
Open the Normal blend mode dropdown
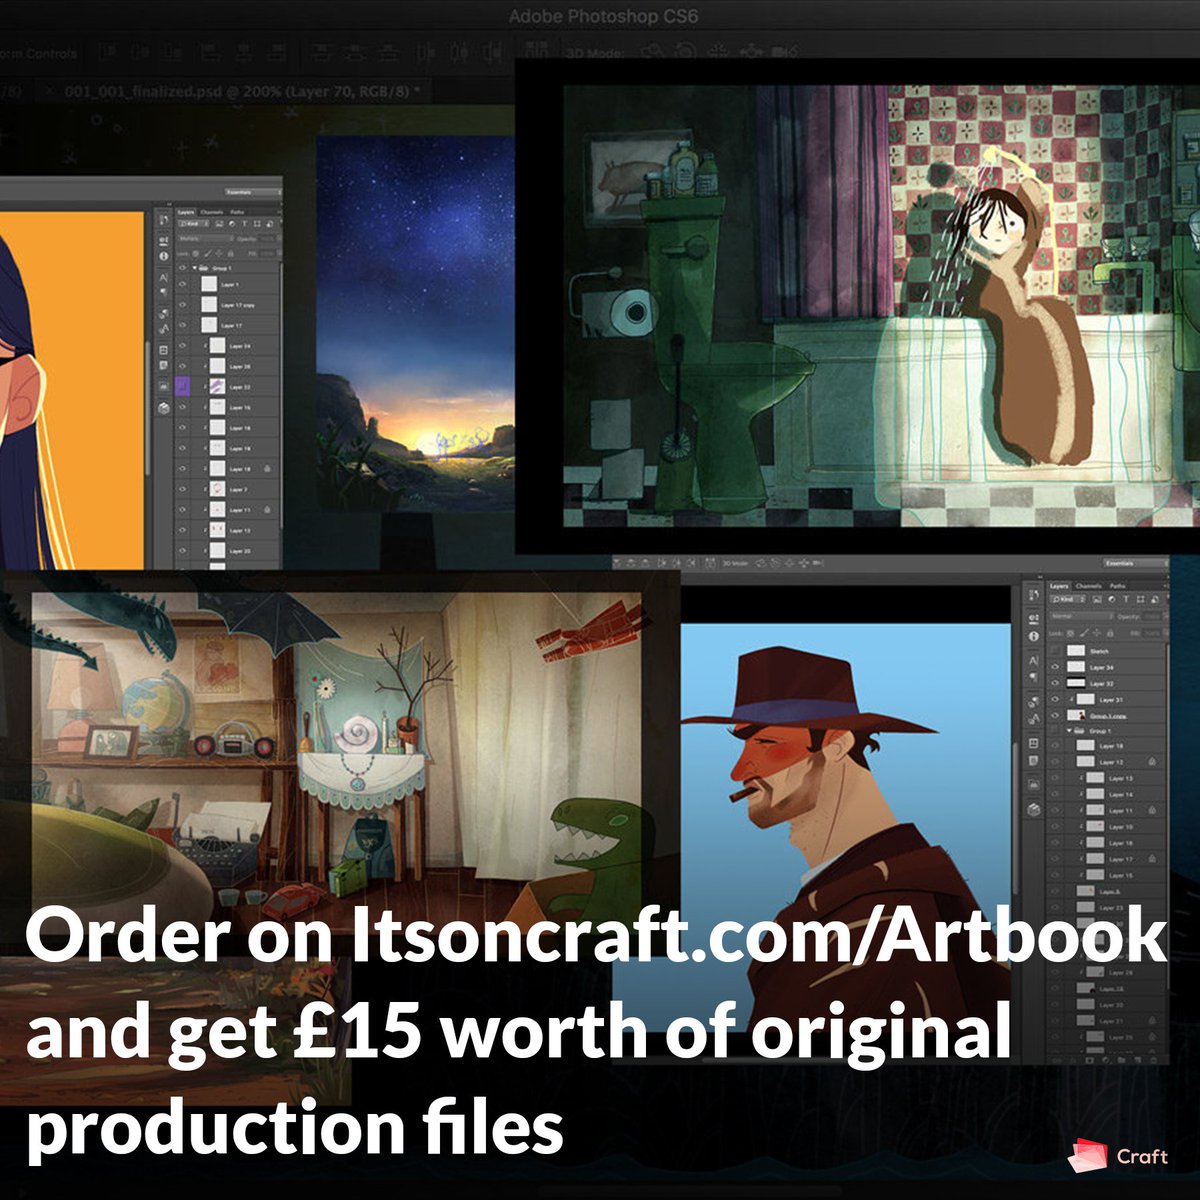coord(1080,616)
